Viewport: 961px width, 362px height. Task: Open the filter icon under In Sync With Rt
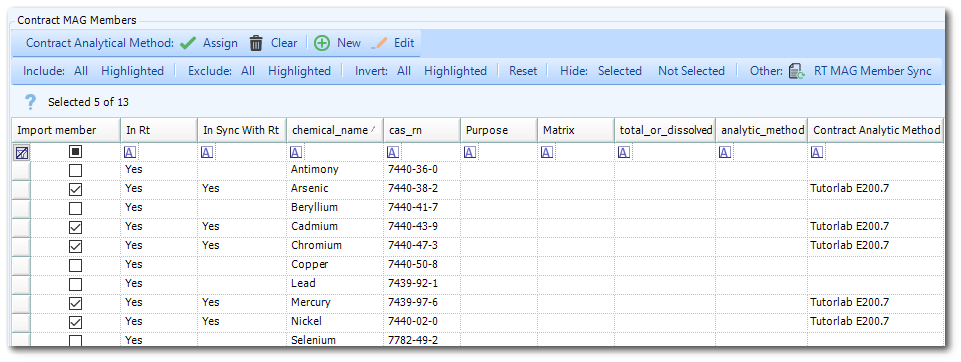tap(207, 152)
